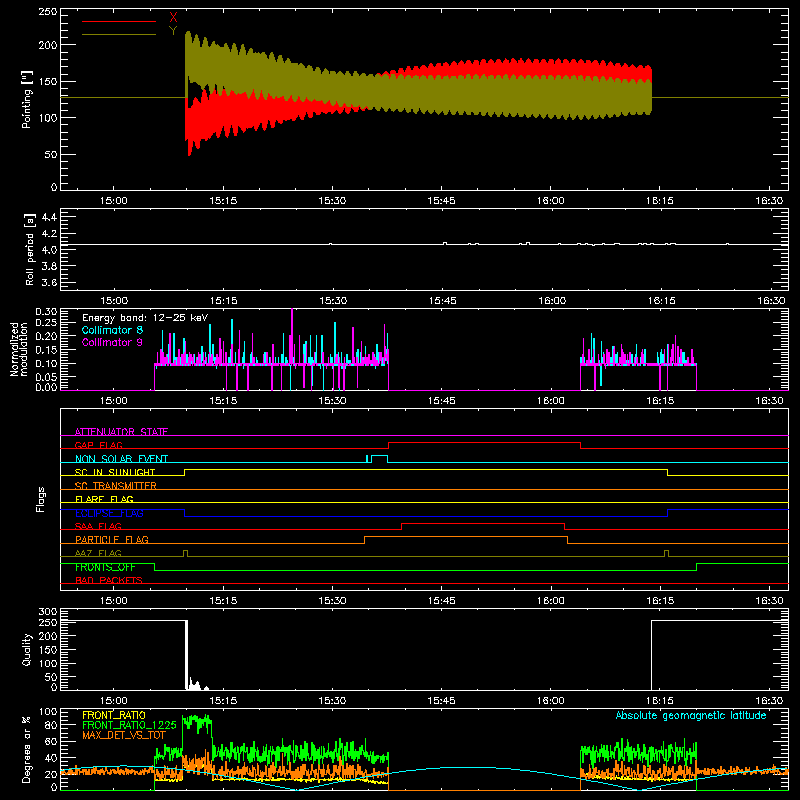Select the yellow FRONT_RATIO legend entry
Image resolution: width=800 pixels, height=800 pixels.
click(x=114, y=715)
